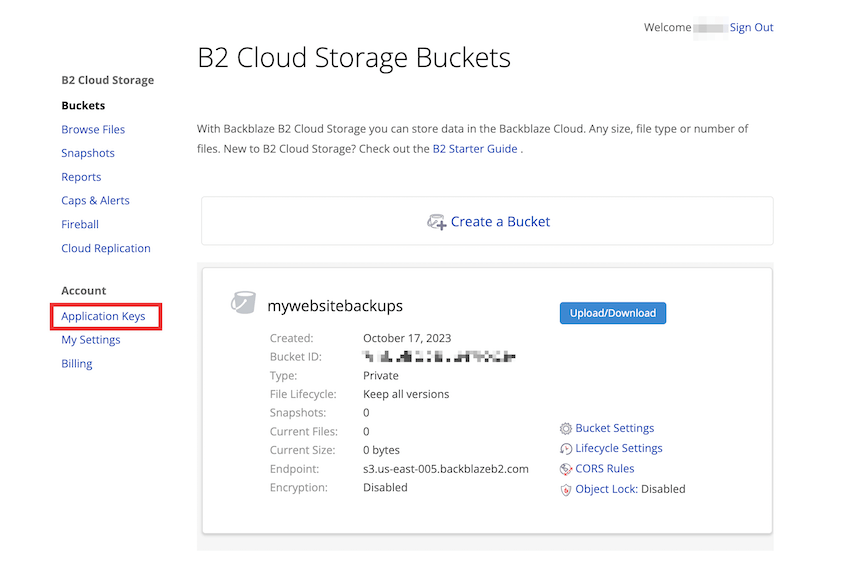Open Cloud Replication page
845x577 pixels.
tap(106, 248)
